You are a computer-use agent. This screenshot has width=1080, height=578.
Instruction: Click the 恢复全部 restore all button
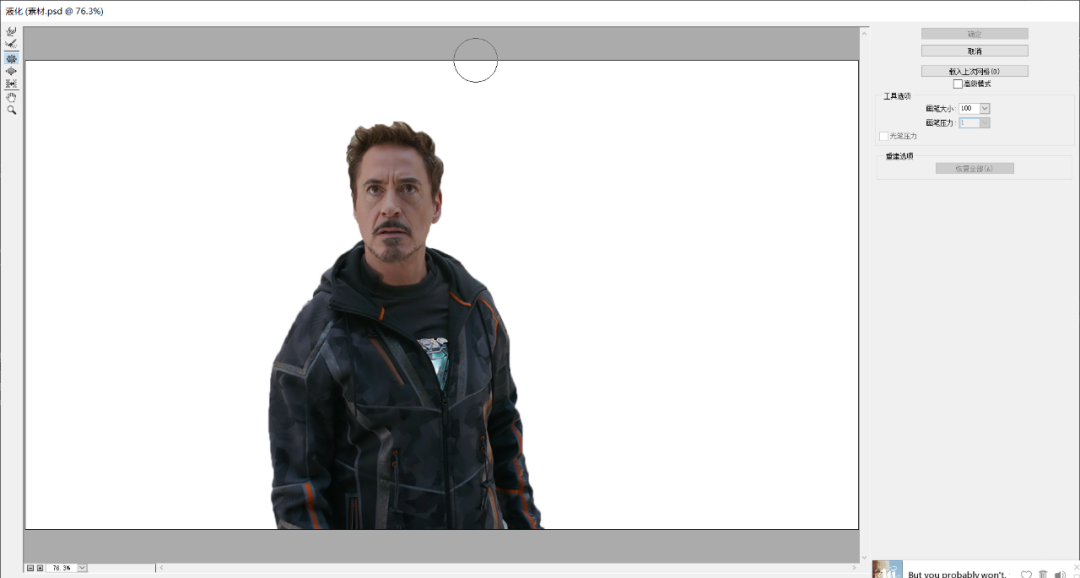coord(975,168)
